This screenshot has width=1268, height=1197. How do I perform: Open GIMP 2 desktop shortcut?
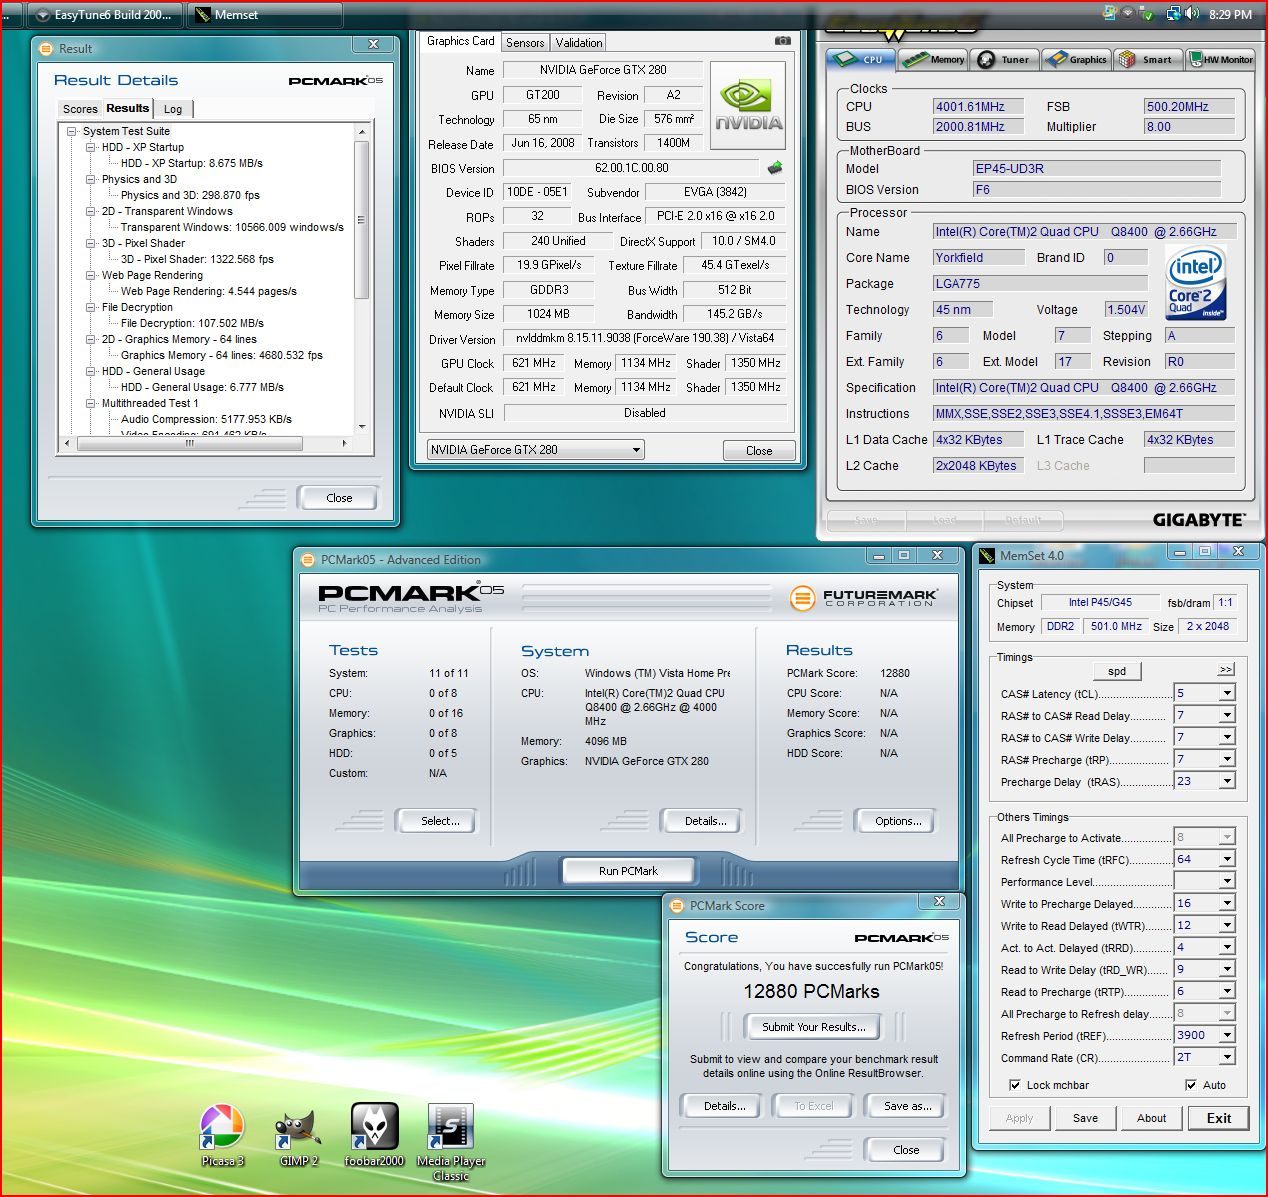point(298,1135)
